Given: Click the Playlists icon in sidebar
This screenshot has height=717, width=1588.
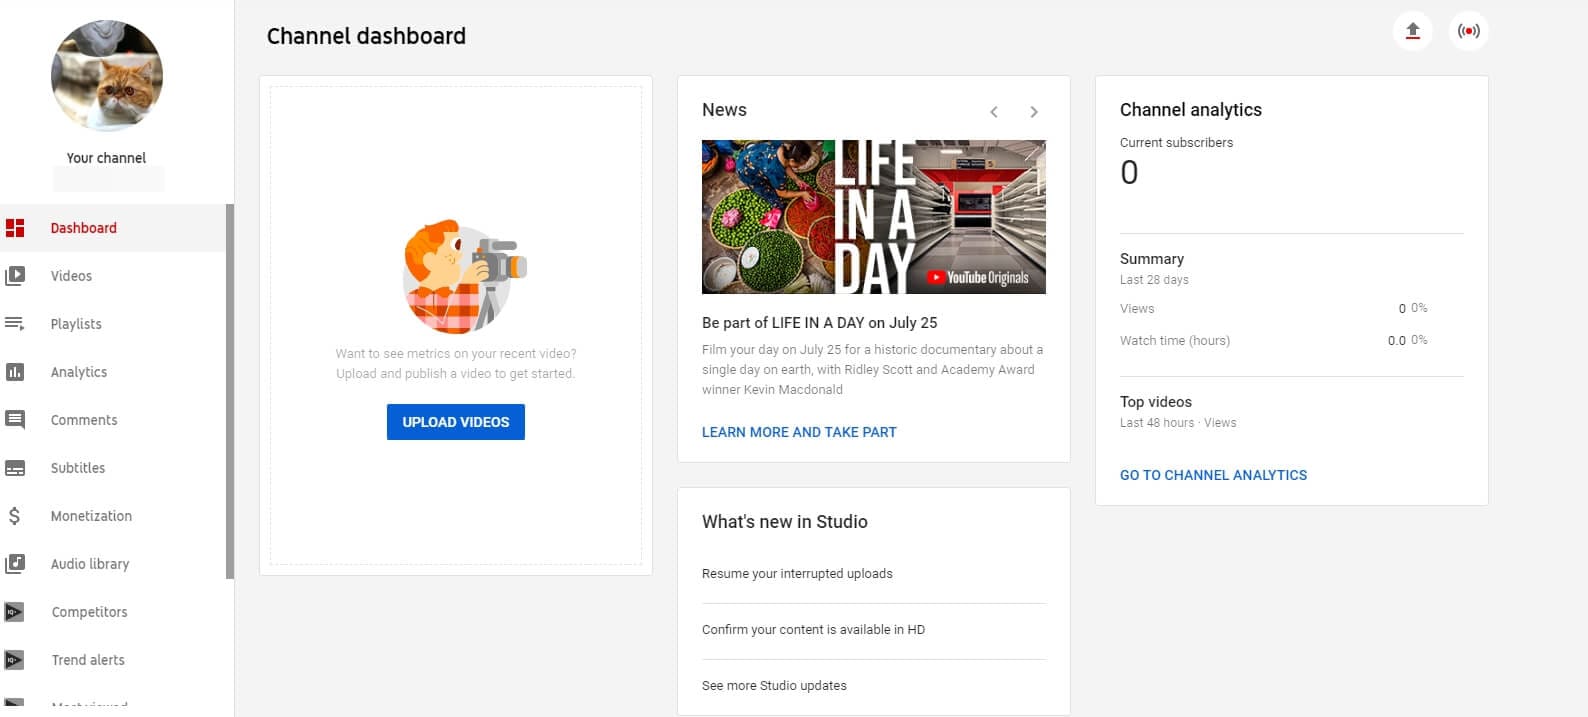Looking at the screenshot, I should tap(15, 324).
